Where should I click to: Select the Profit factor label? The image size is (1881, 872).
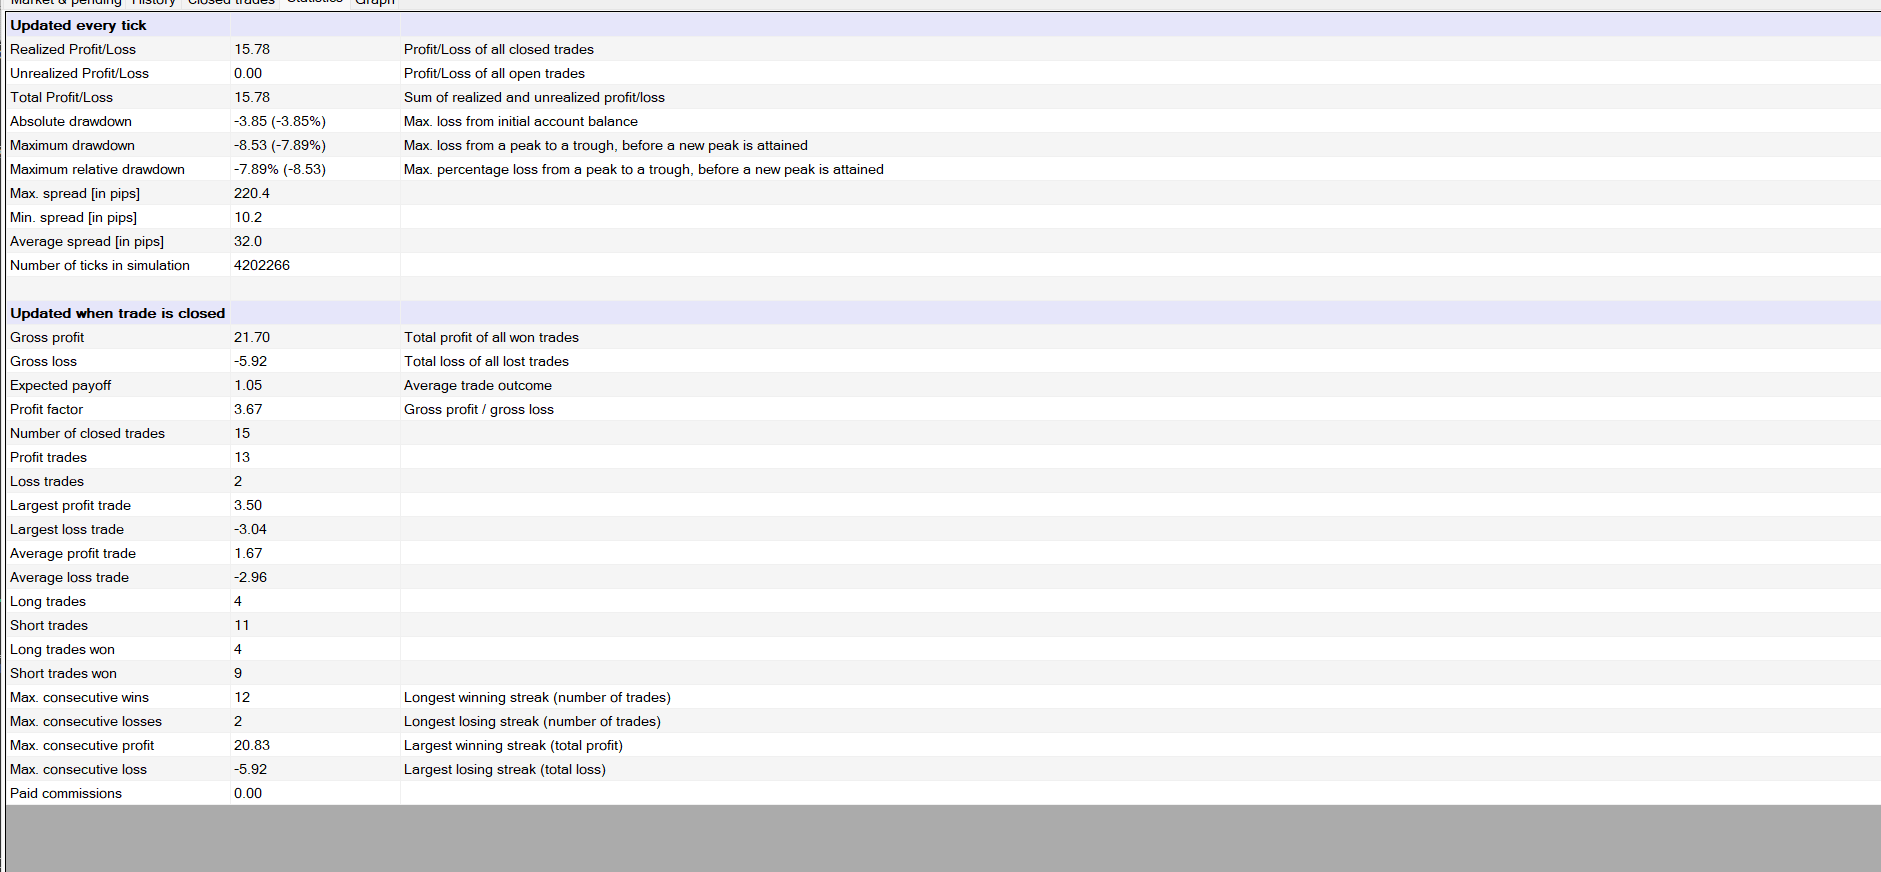click(x=46, y=409)
